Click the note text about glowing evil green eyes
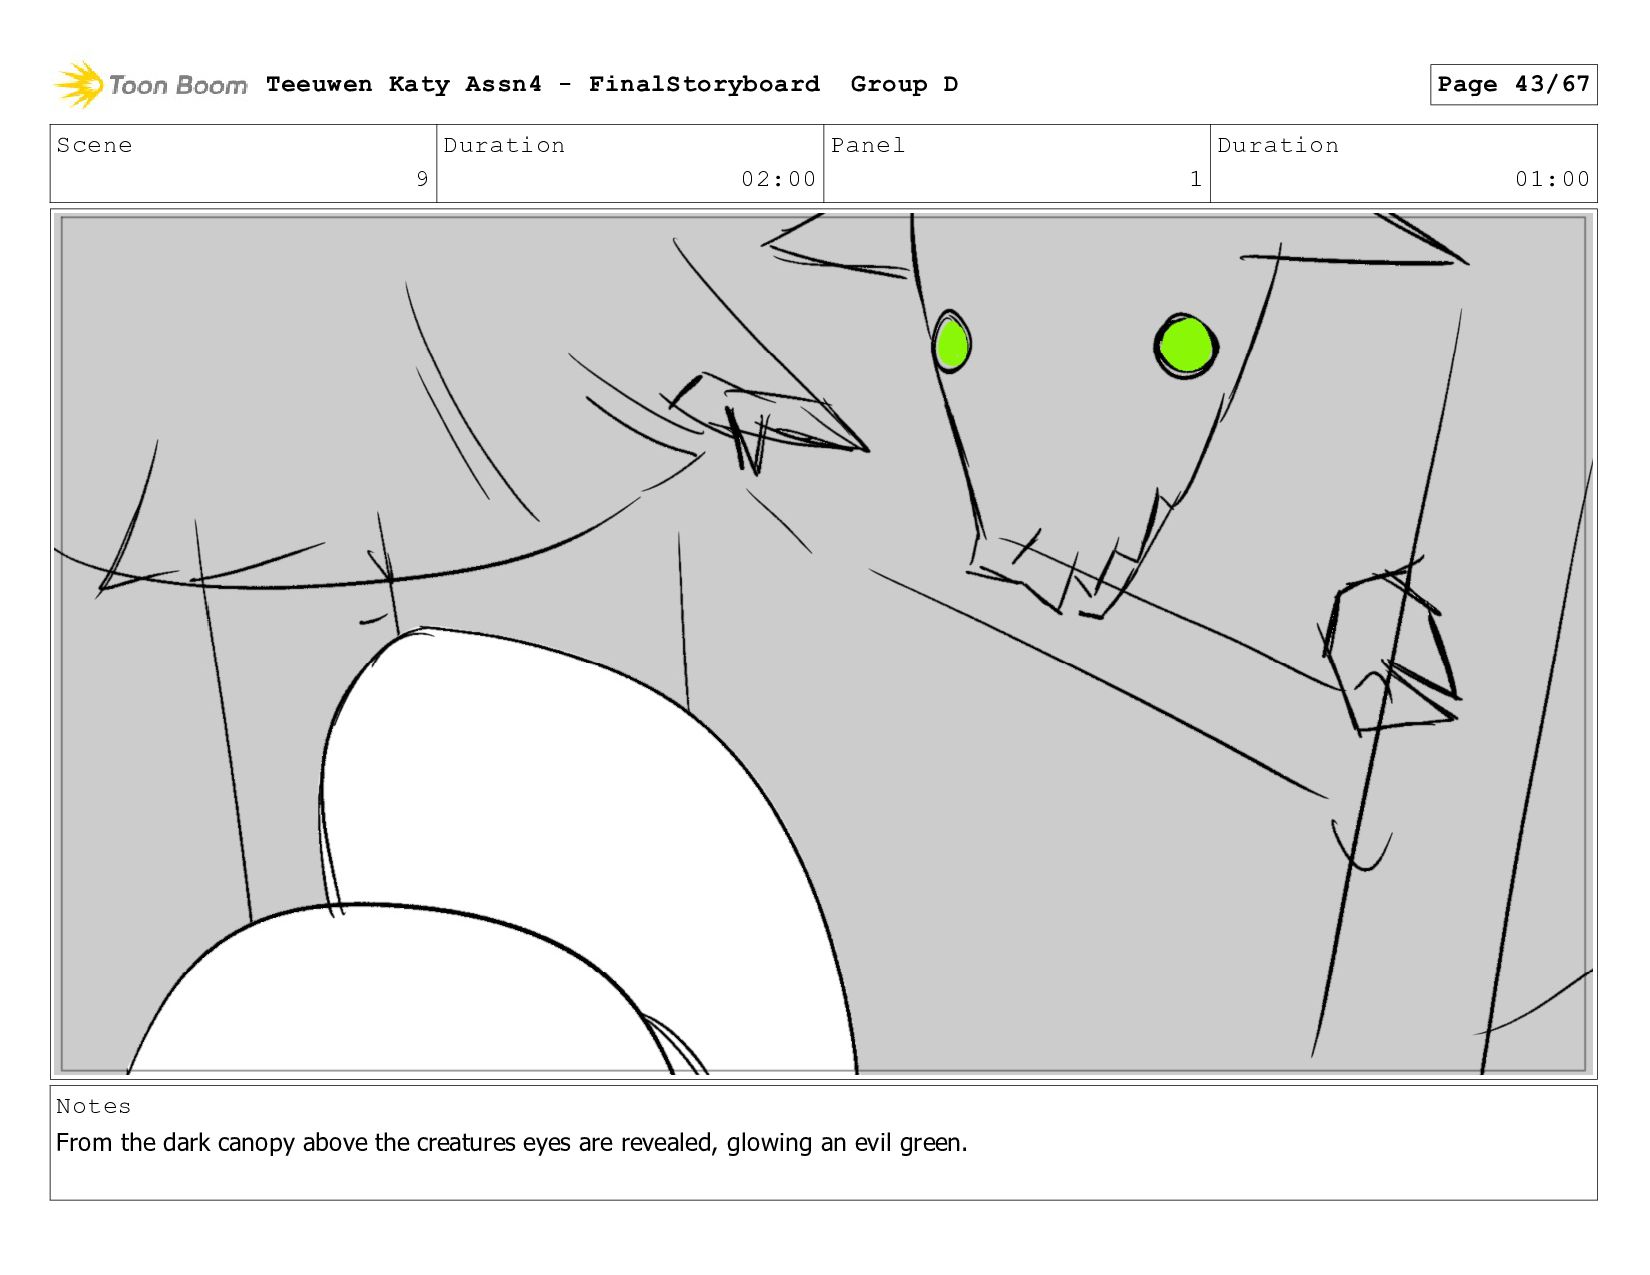The height and width of the screenshot is (1275, 1650). 511,1142
